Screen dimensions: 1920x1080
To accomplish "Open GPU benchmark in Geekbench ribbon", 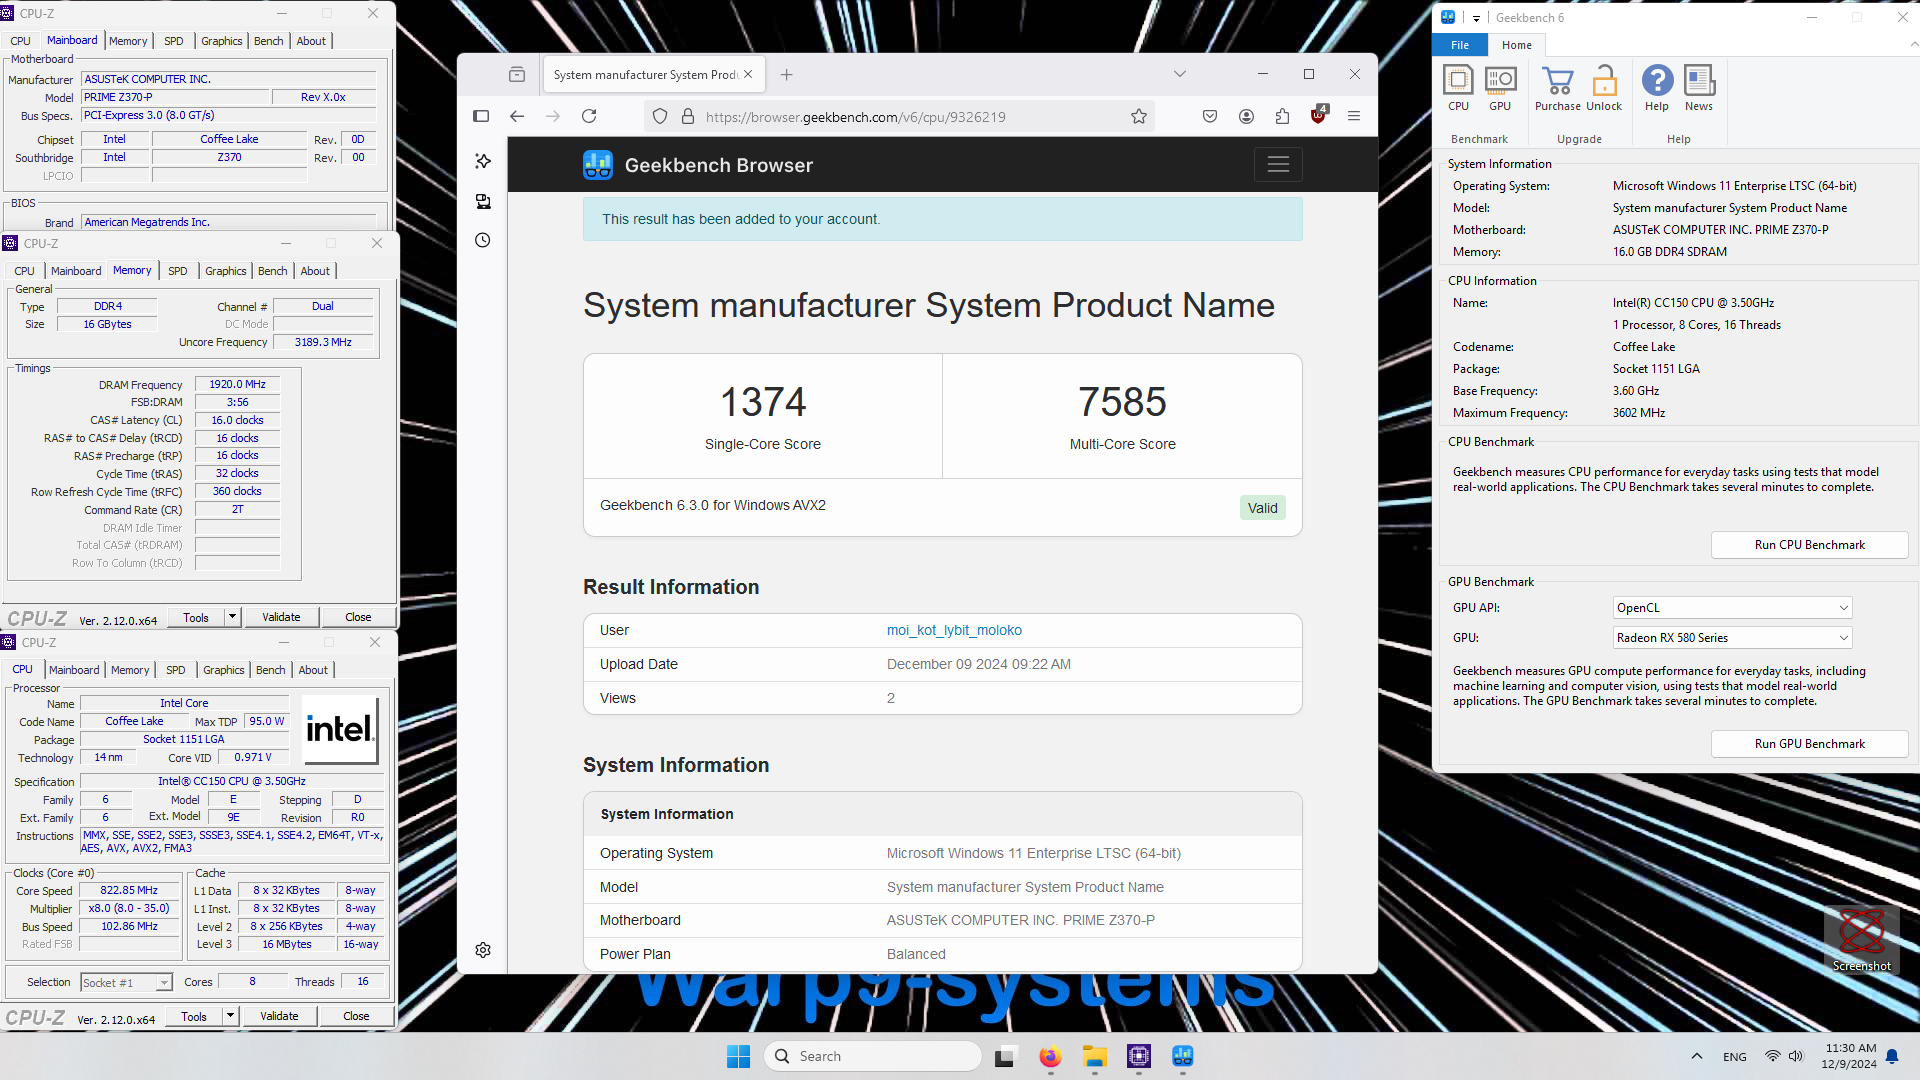I will click(1500, 88).
